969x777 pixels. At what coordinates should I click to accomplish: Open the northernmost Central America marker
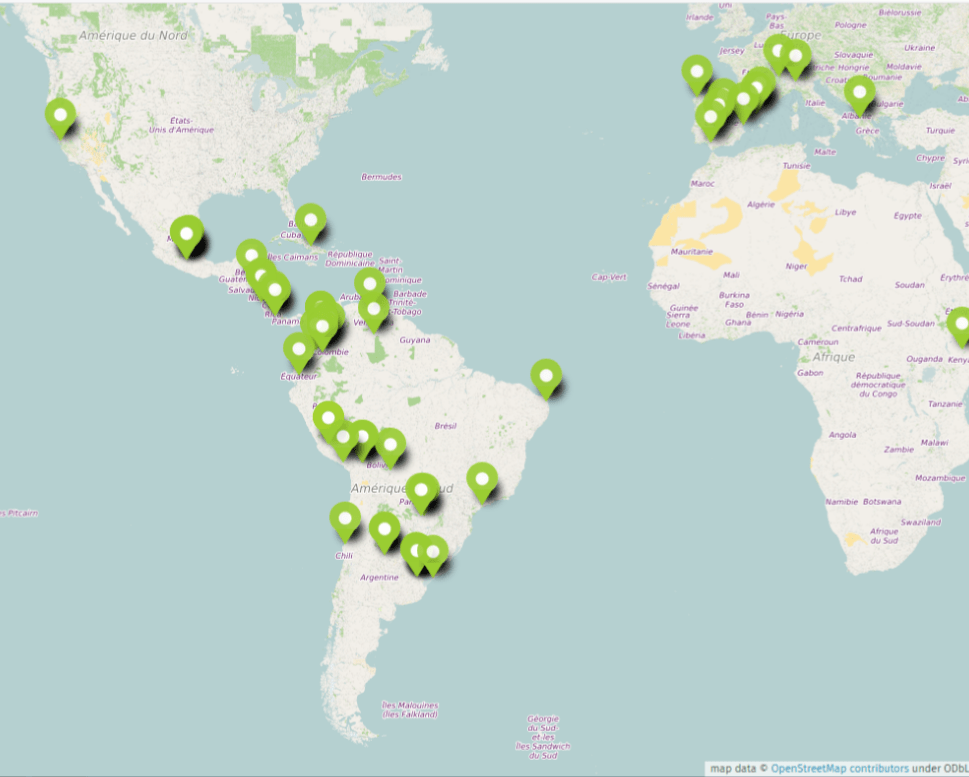pos(251,256)
